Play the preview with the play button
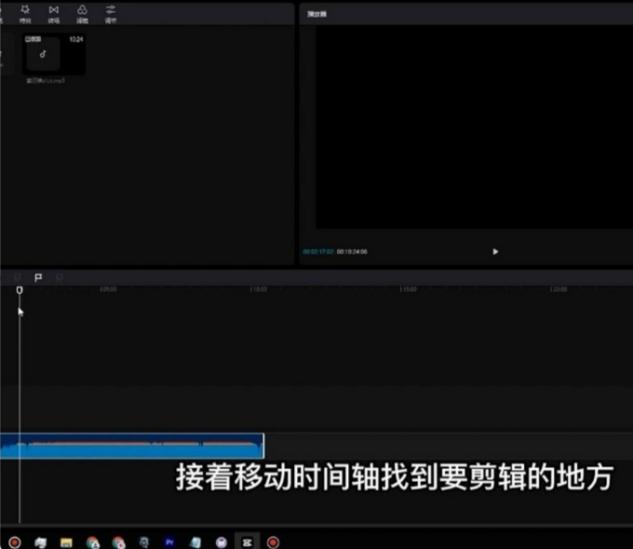 point(495,251)
